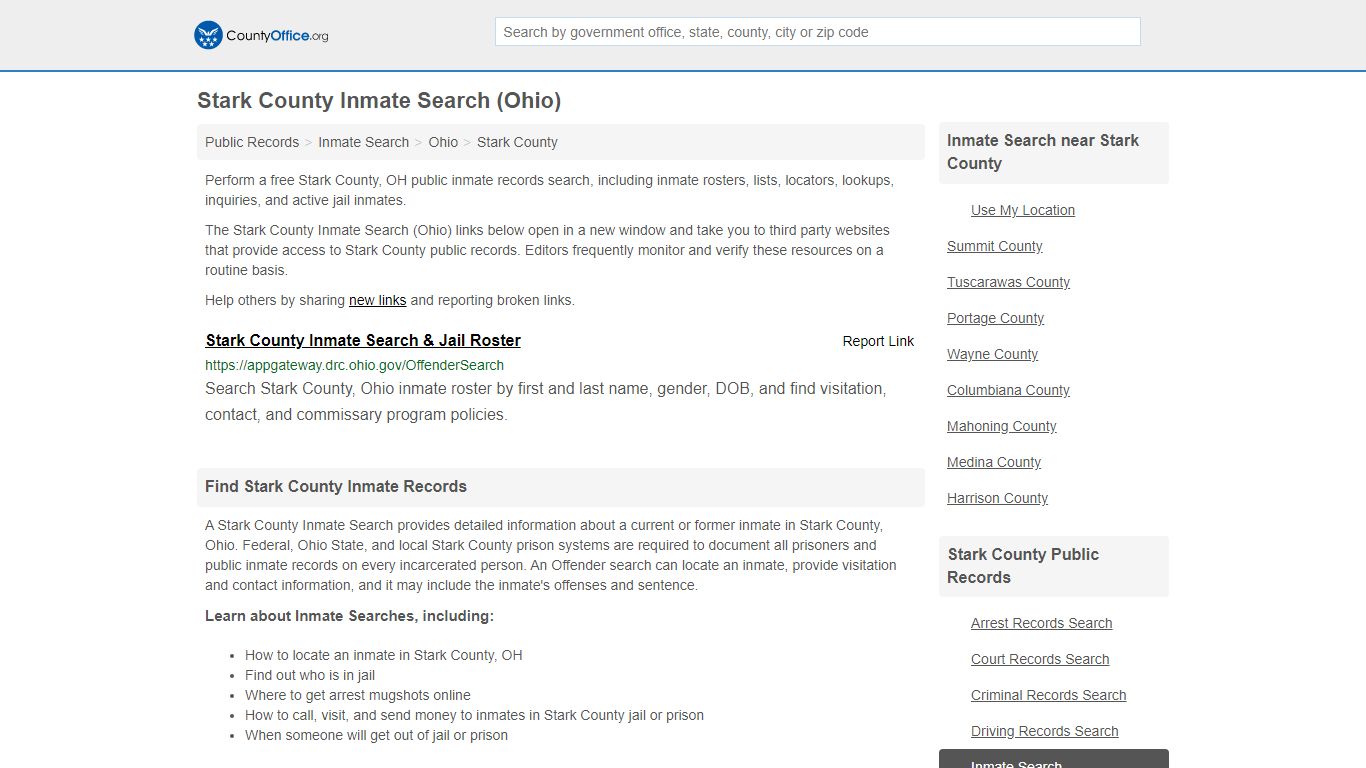This screenshot has width=1366, height=768.
Task: Click the Stark County Inmate Search (Ohio) heading
Action: (x=379, y=101)
